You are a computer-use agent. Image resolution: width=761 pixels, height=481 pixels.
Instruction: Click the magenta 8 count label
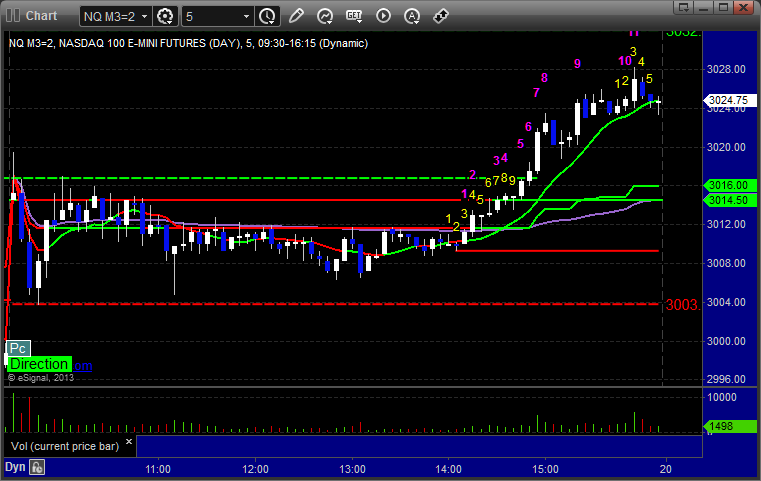[544, 78]
